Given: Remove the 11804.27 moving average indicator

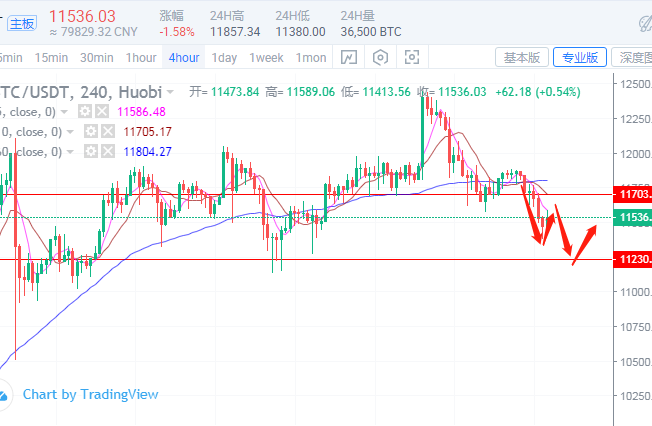Looking at the screenshot, I should [108, 151].
